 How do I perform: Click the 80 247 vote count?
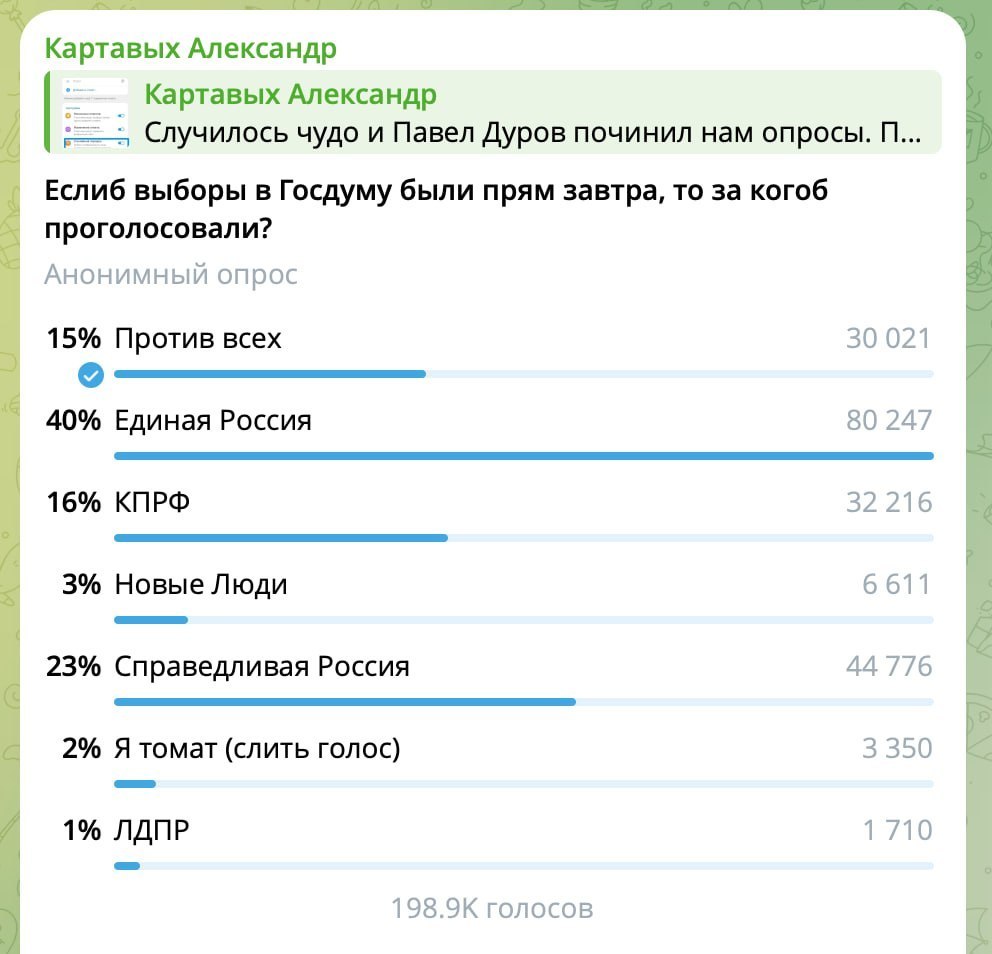(888, 421)
